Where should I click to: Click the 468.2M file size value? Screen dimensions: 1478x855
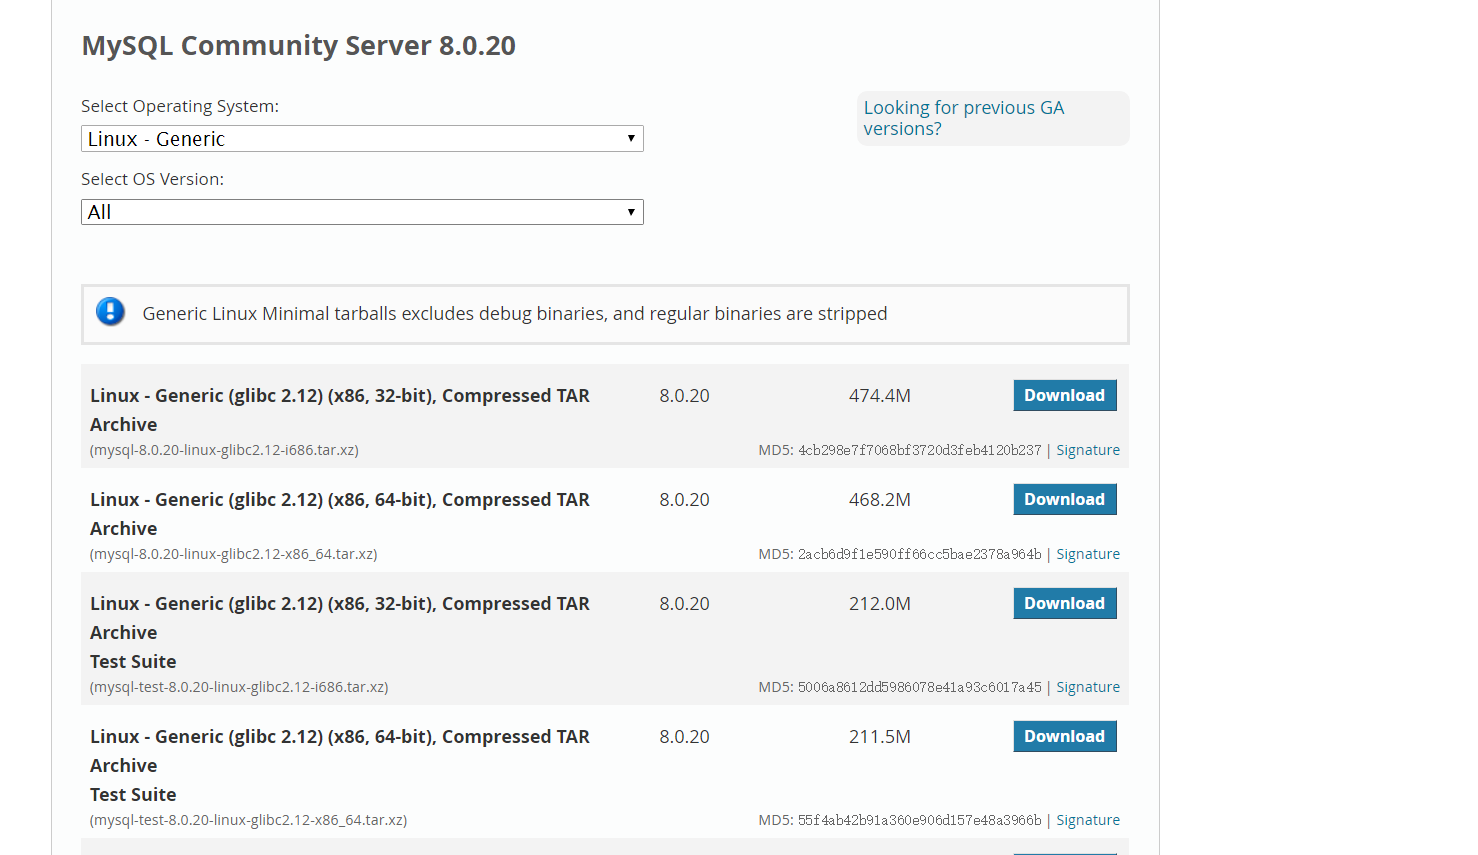(880, 500)
